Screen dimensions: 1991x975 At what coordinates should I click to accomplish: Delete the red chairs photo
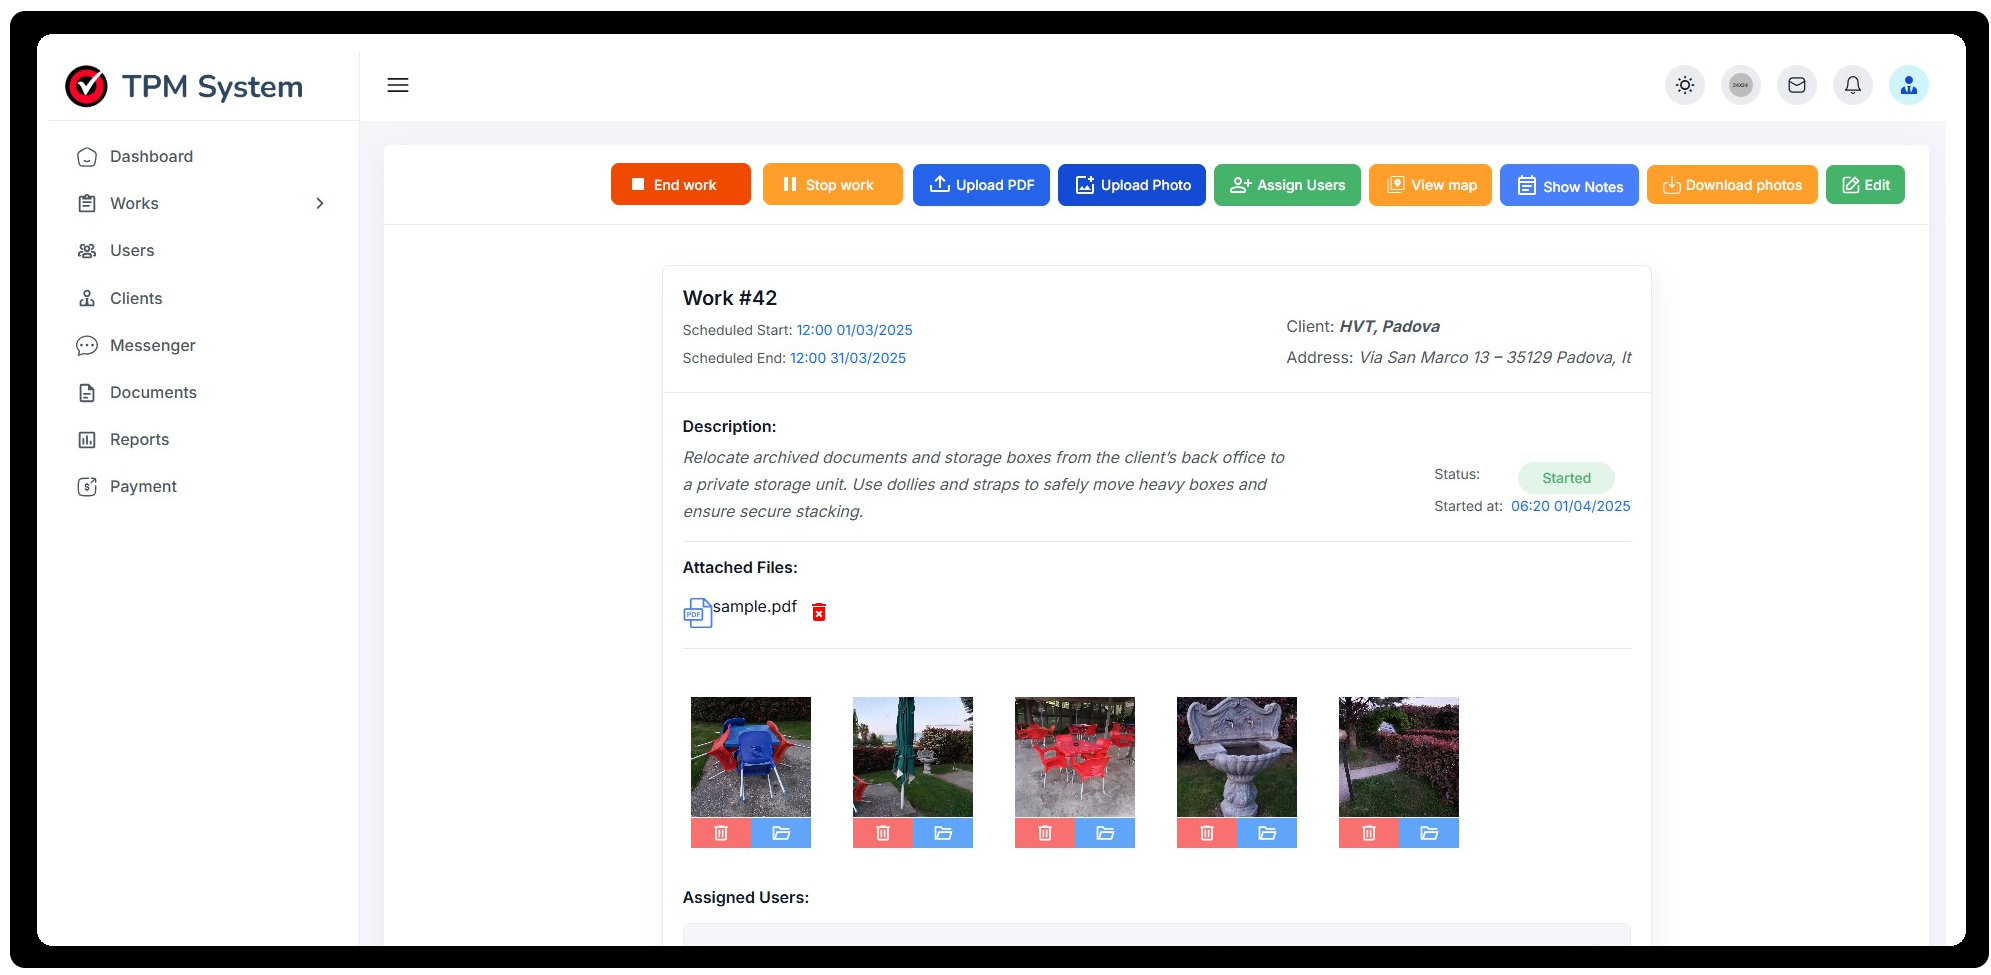[1045, 833]
